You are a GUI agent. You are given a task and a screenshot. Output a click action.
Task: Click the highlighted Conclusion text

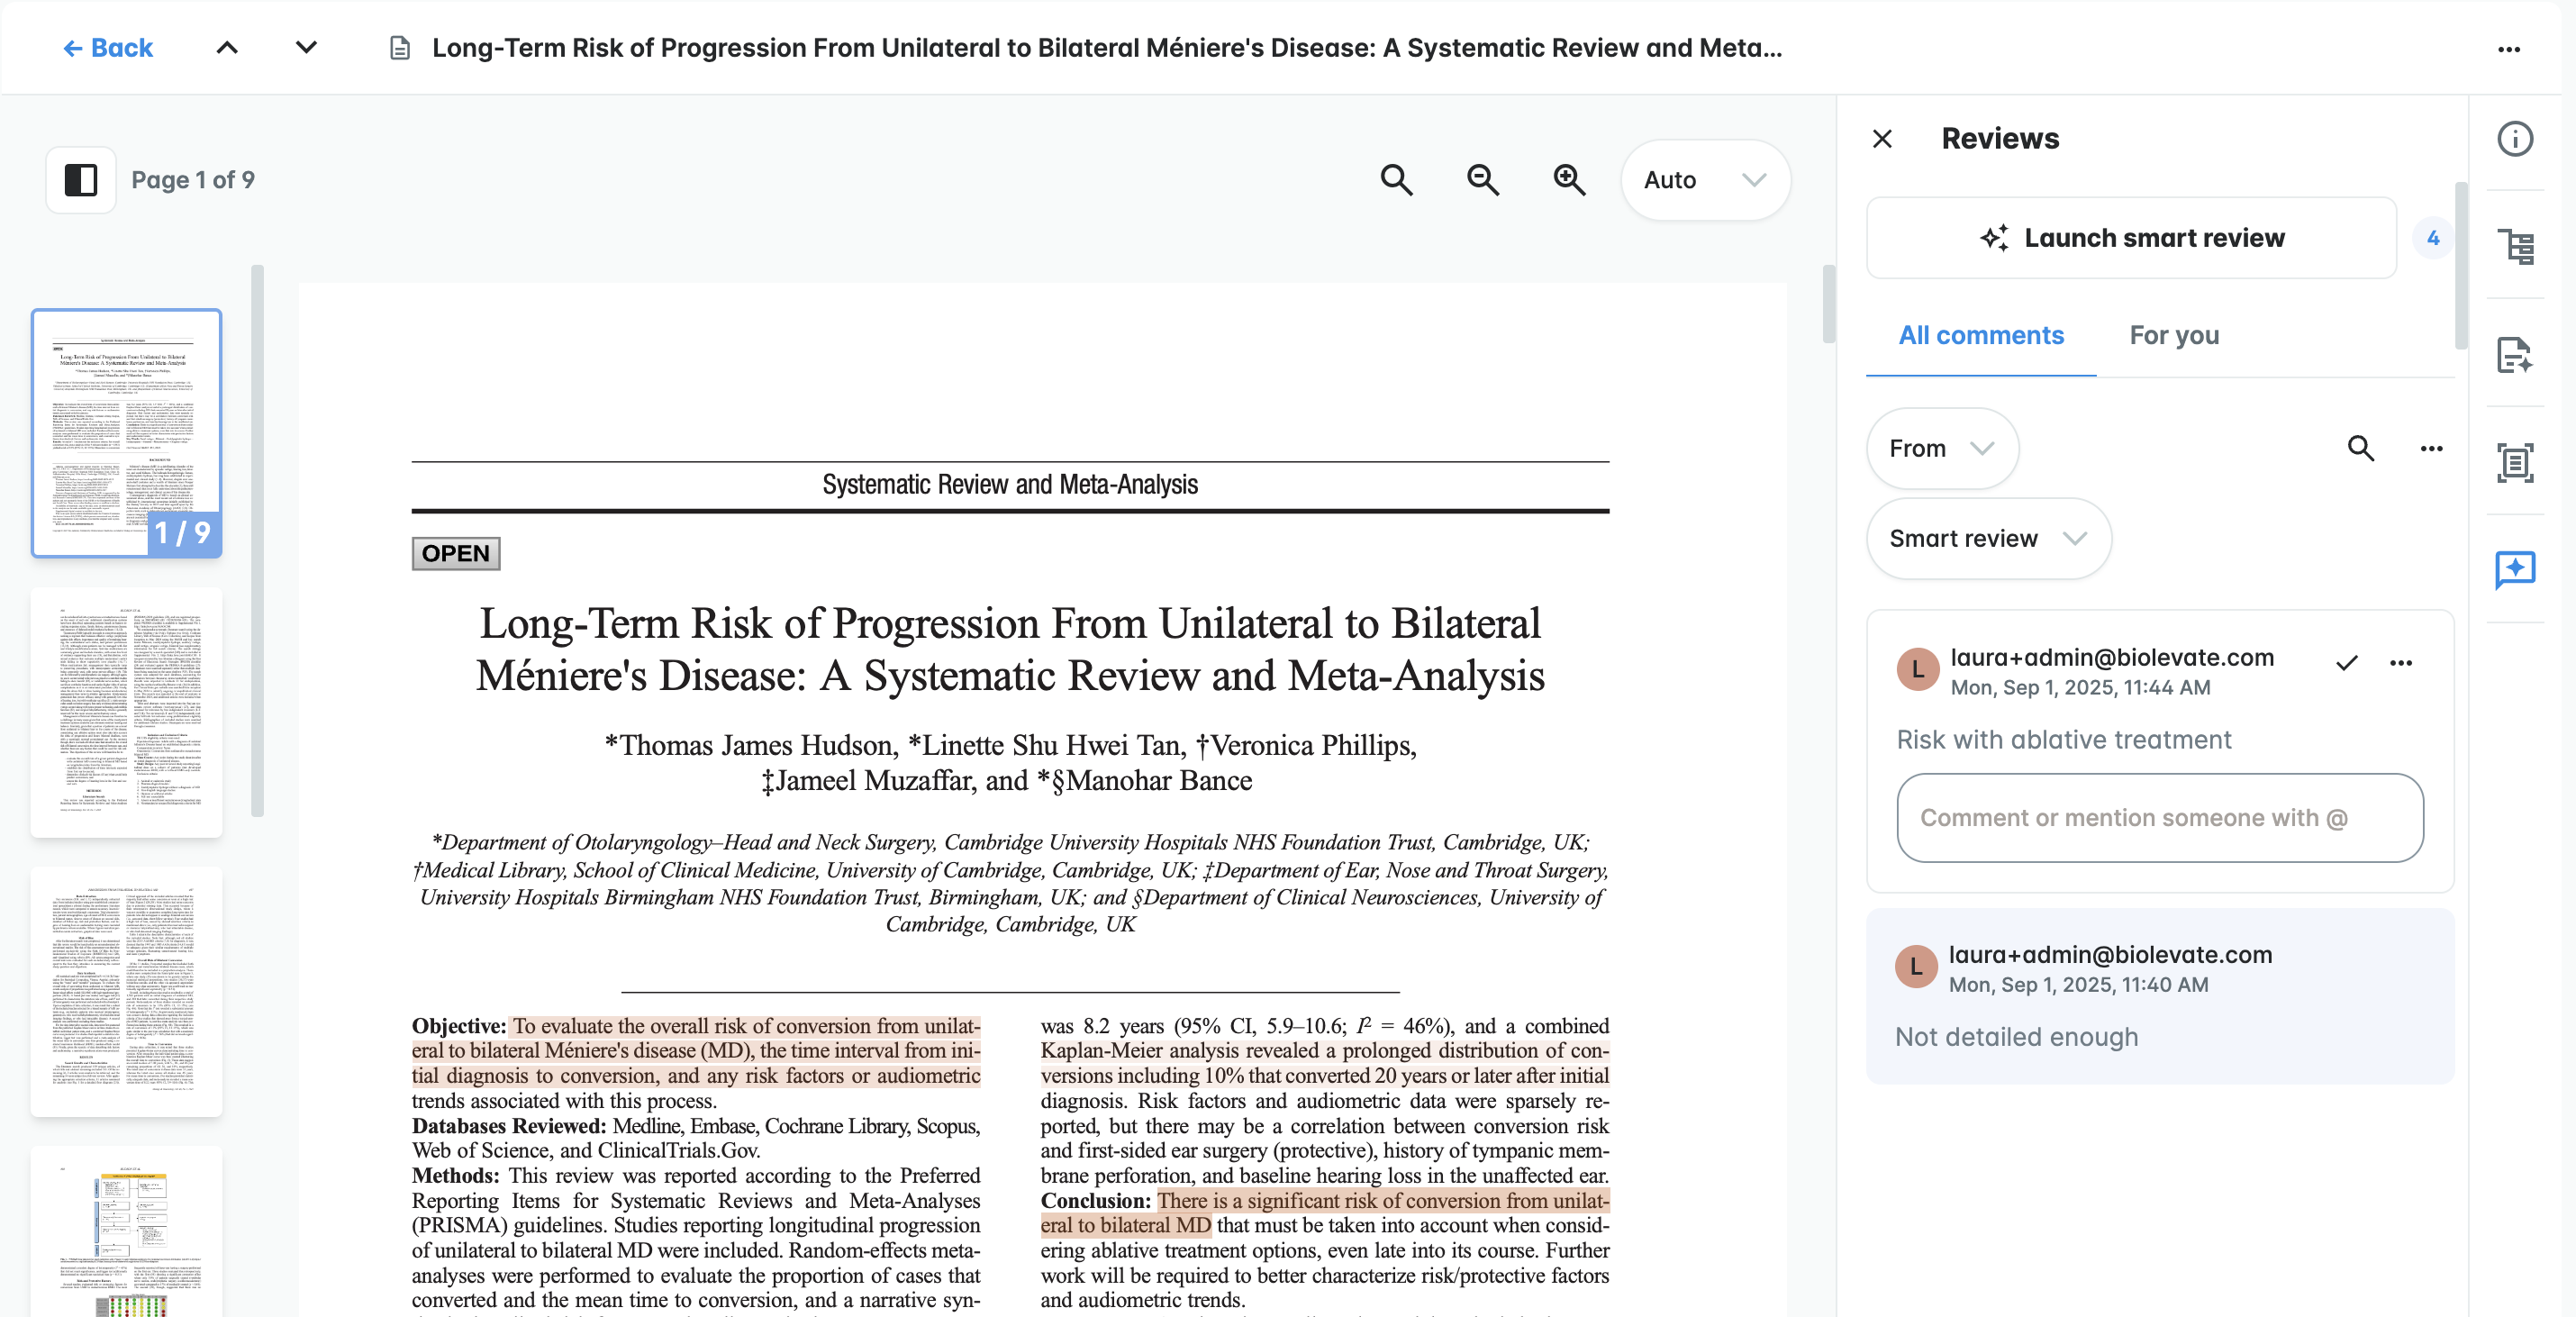1325,1213
